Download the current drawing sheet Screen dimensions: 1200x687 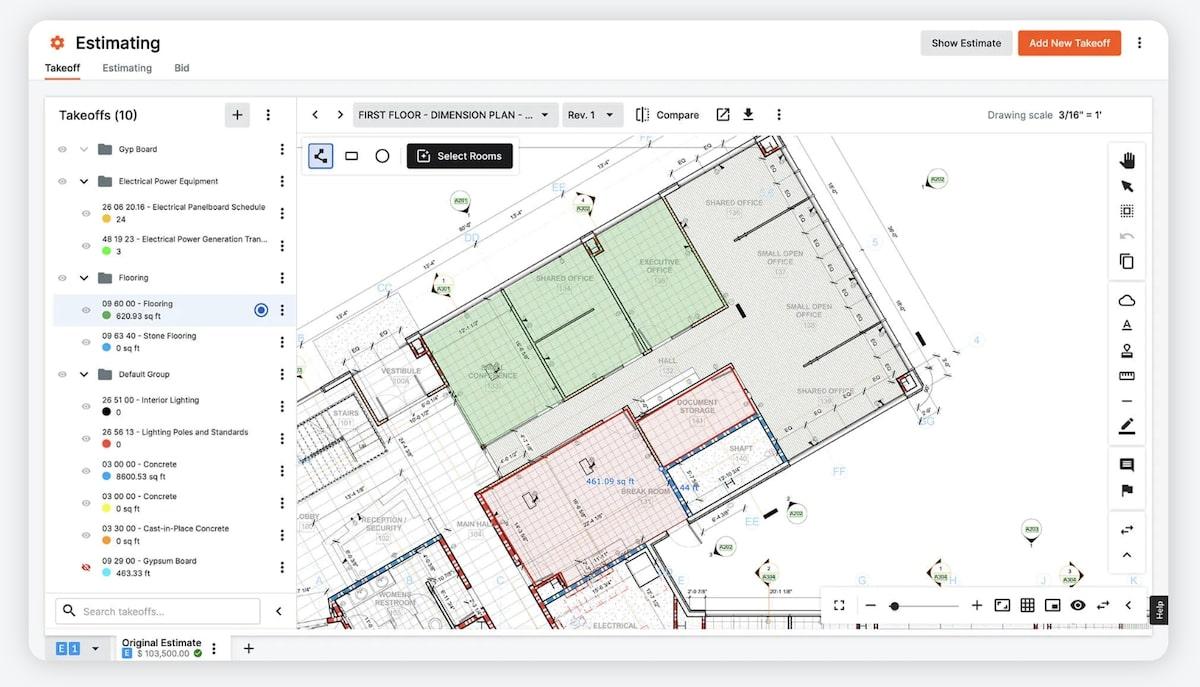(x=748, y=115)
